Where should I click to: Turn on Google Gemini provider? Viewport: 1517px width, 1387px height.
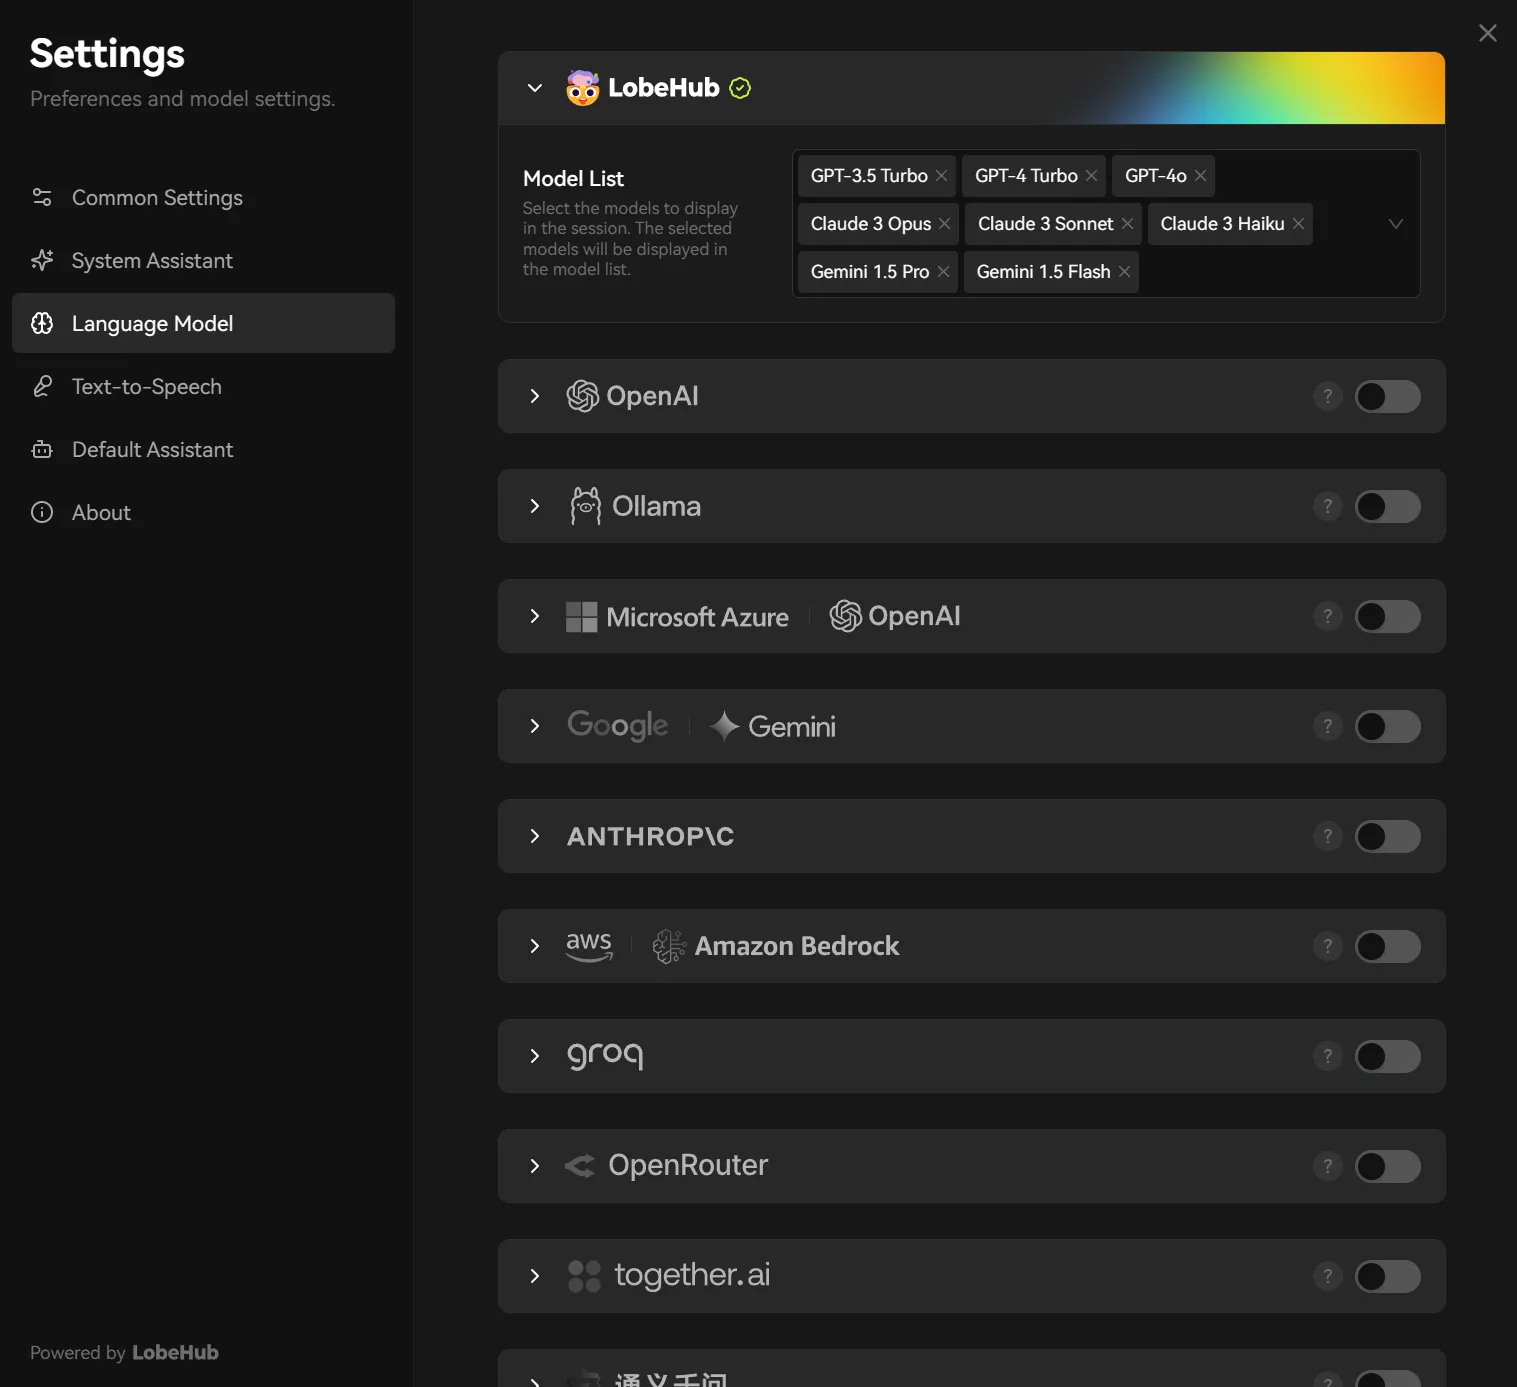[x=1388, y=726]
